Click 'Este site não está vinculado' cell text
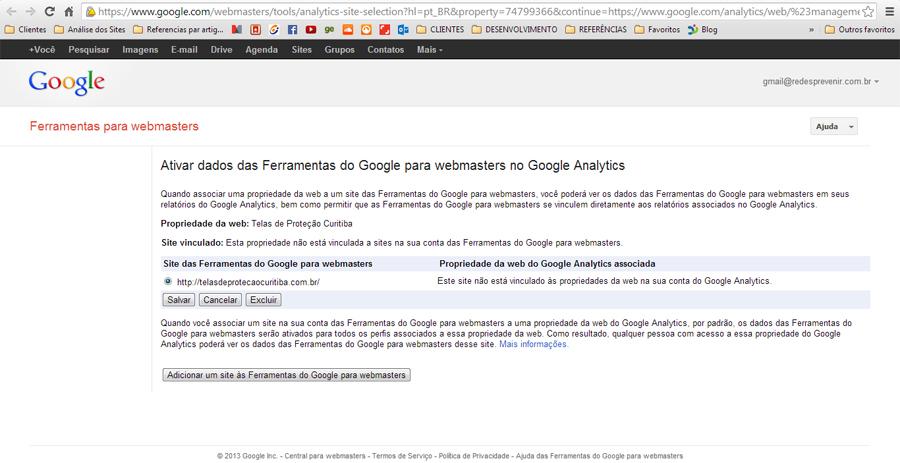The image size is (900, 463). pos(604,281)
